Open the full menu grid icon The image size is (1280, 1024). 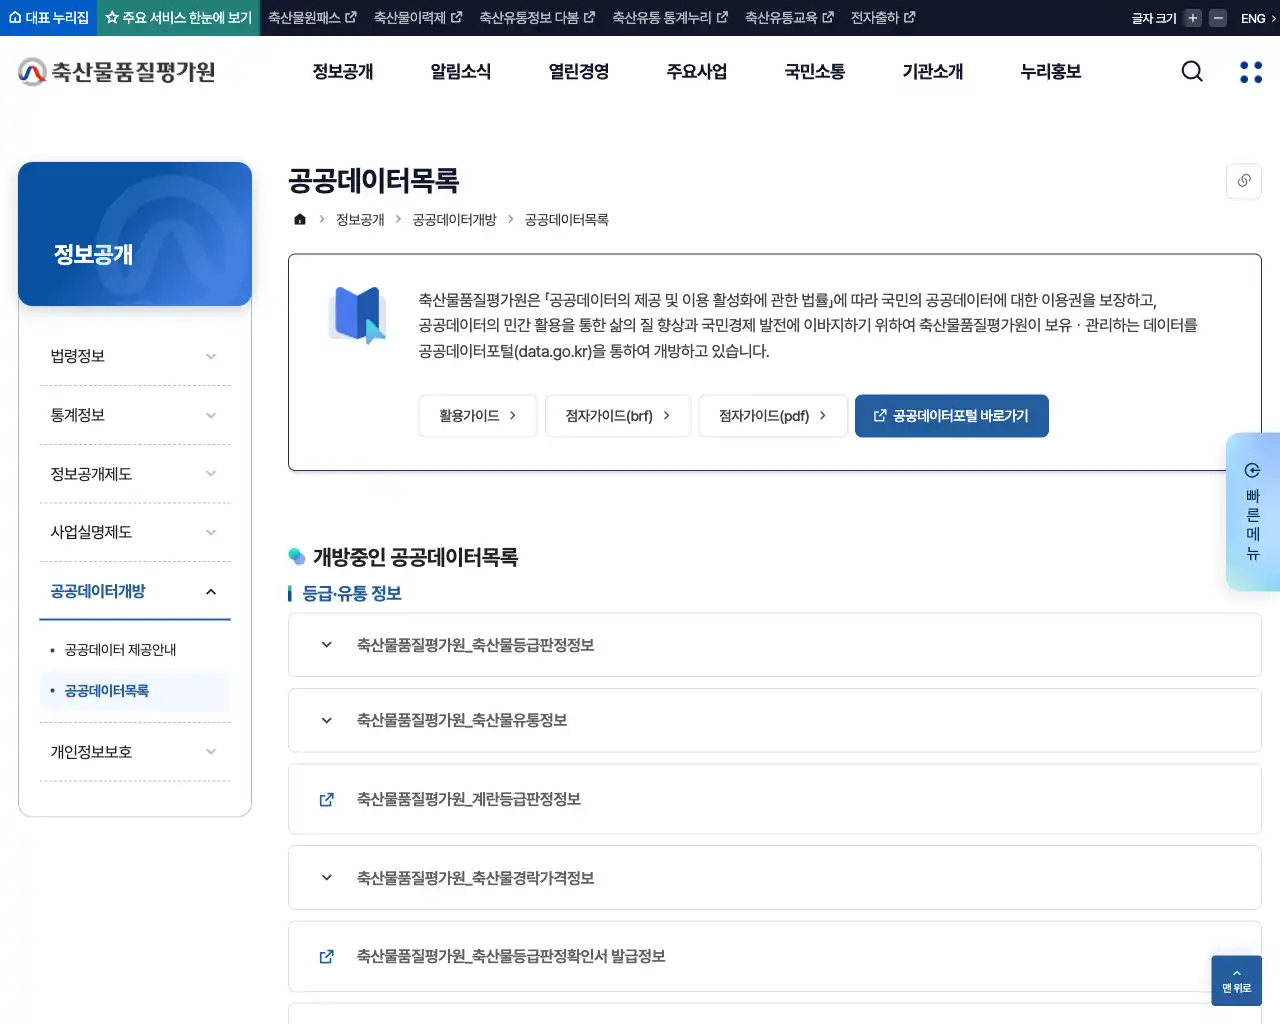click(1250, 71)
